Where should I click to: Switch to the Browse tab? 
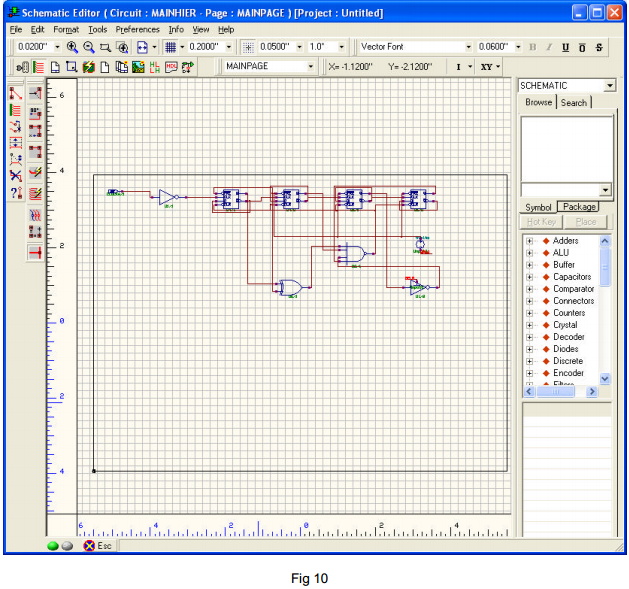tap(538, 102)
